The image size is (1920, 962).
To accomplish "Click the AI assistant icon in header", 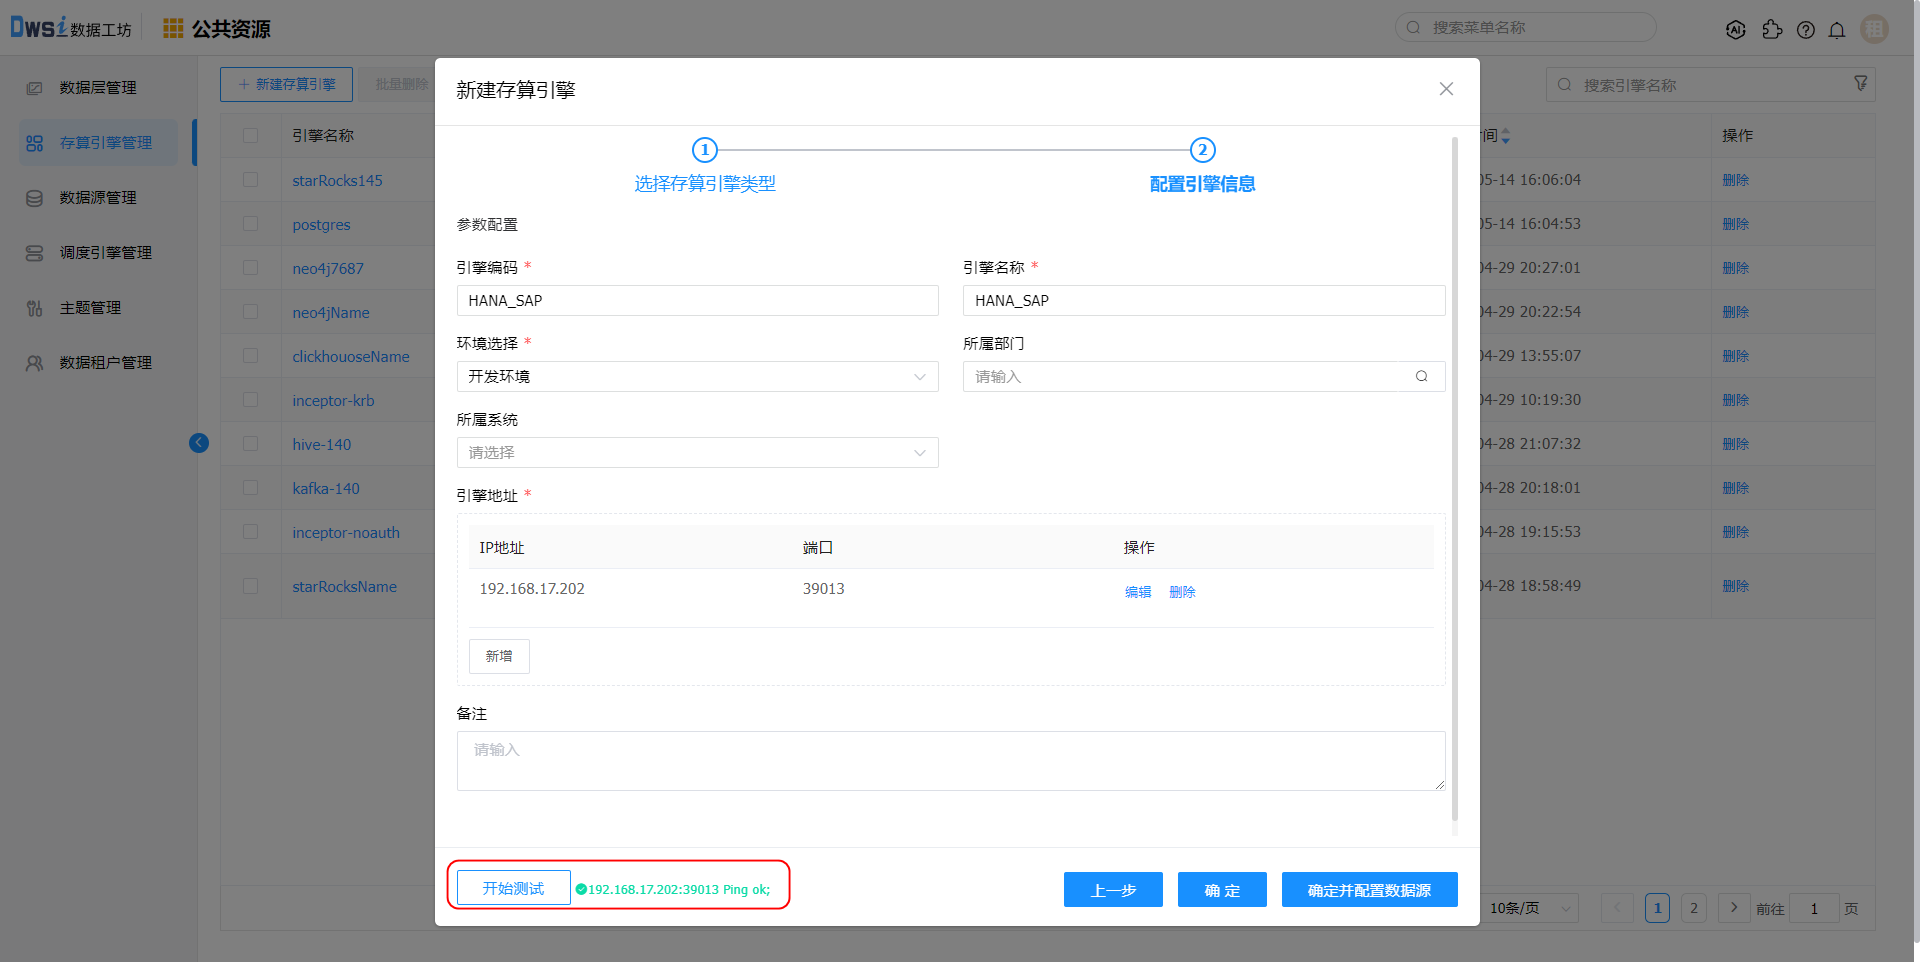I will (1736, 30).
